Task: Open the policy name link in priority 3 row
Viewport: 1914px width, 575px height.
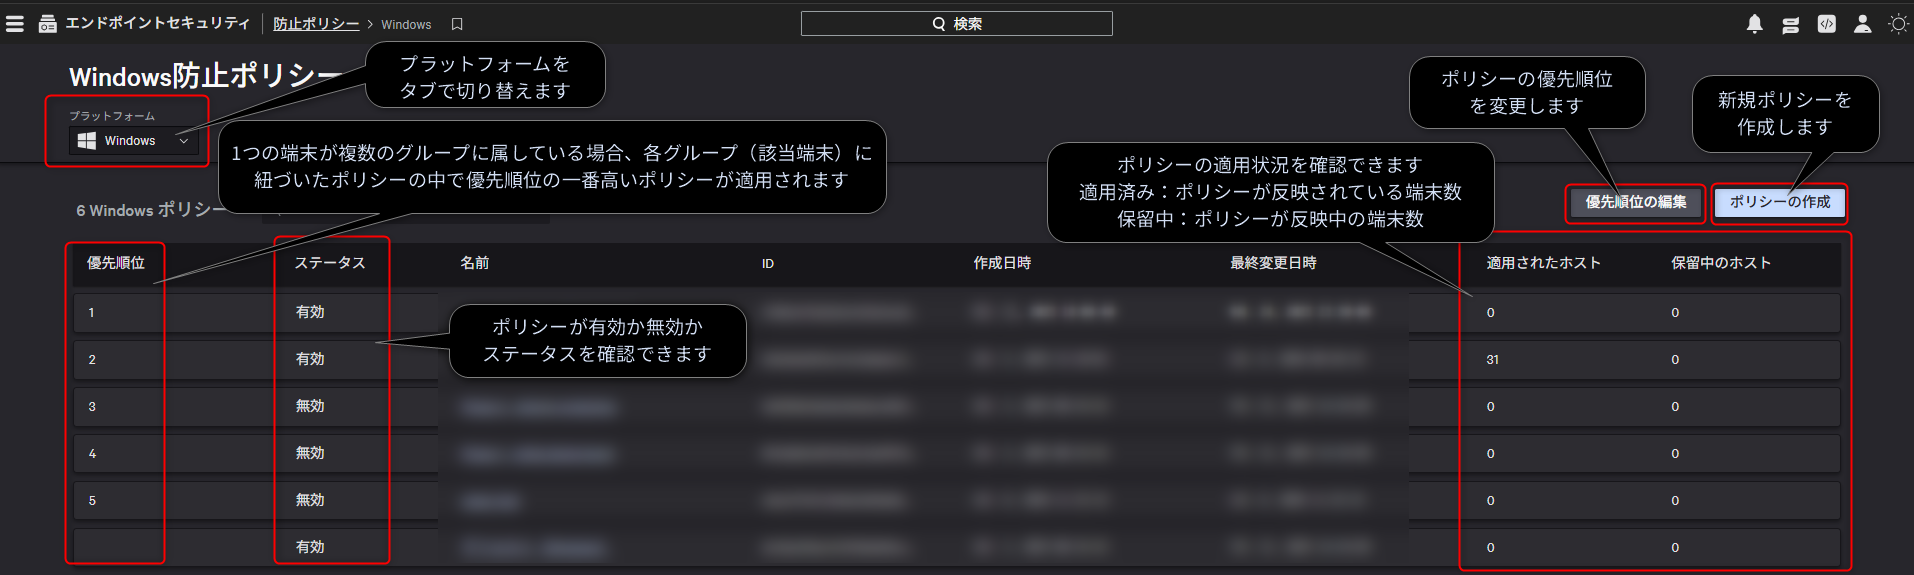Action: [x=538, y=407]
